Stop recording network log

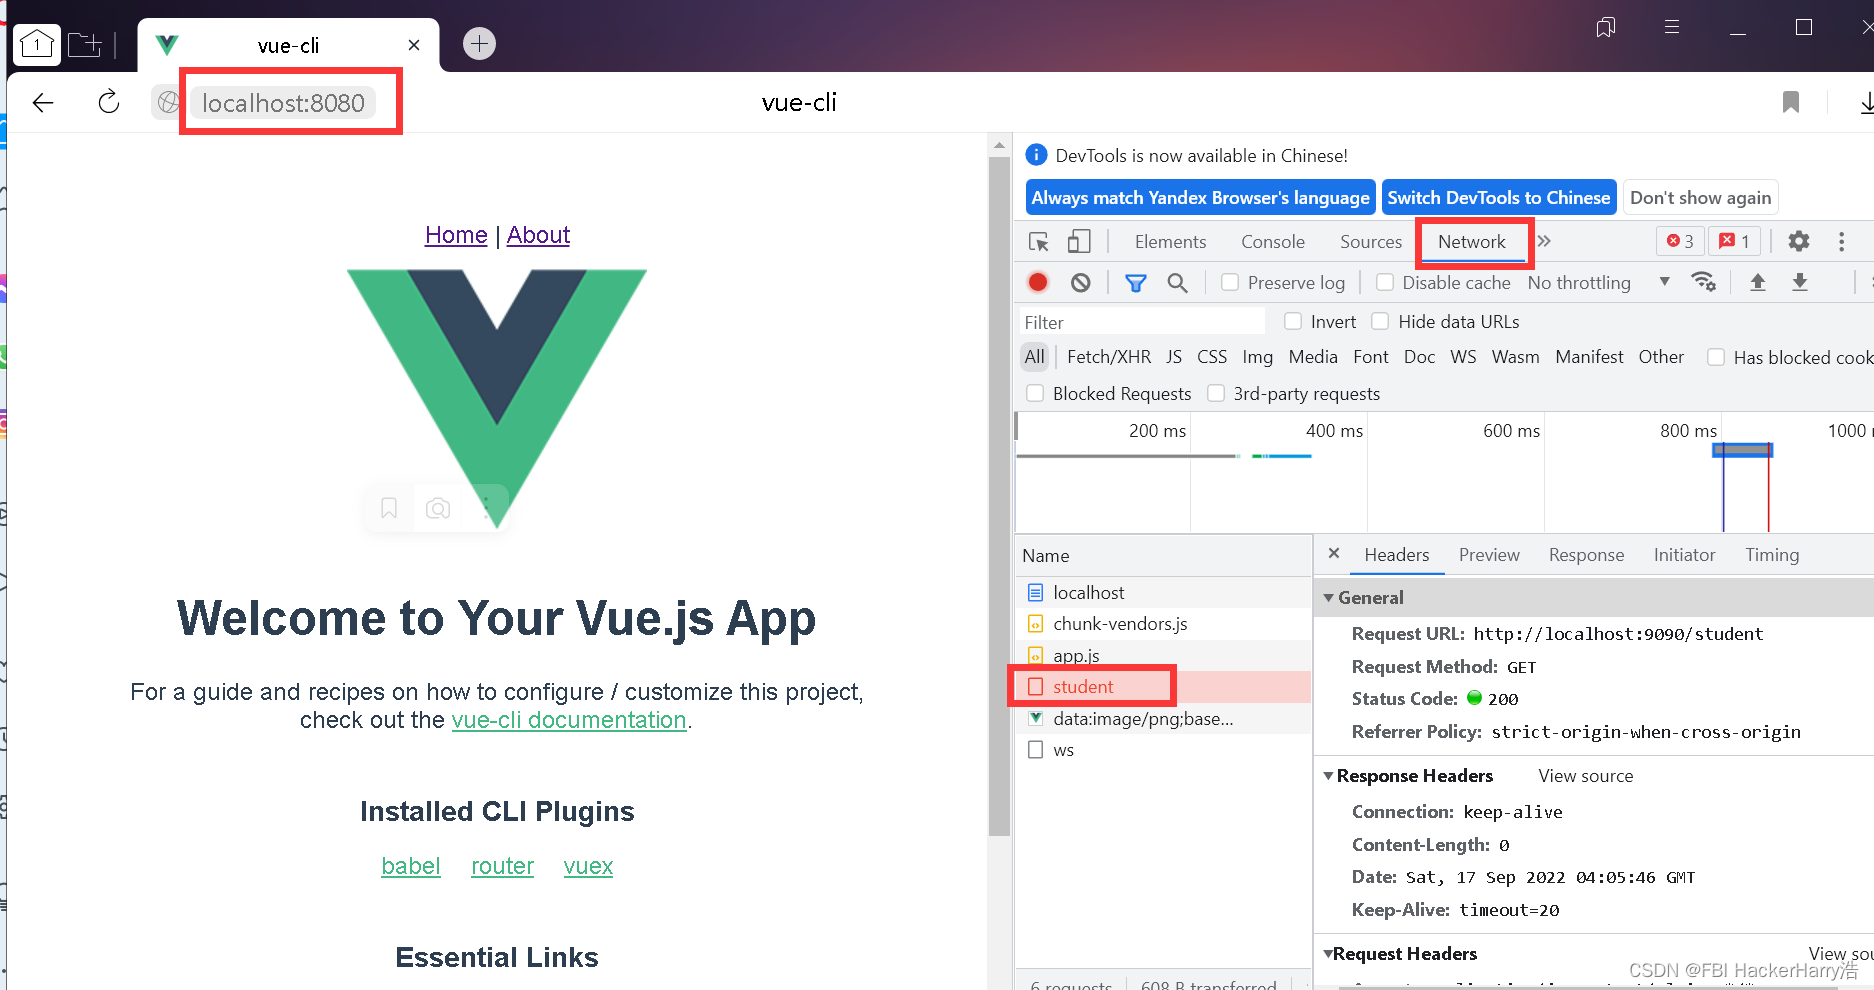(1037, 282)
